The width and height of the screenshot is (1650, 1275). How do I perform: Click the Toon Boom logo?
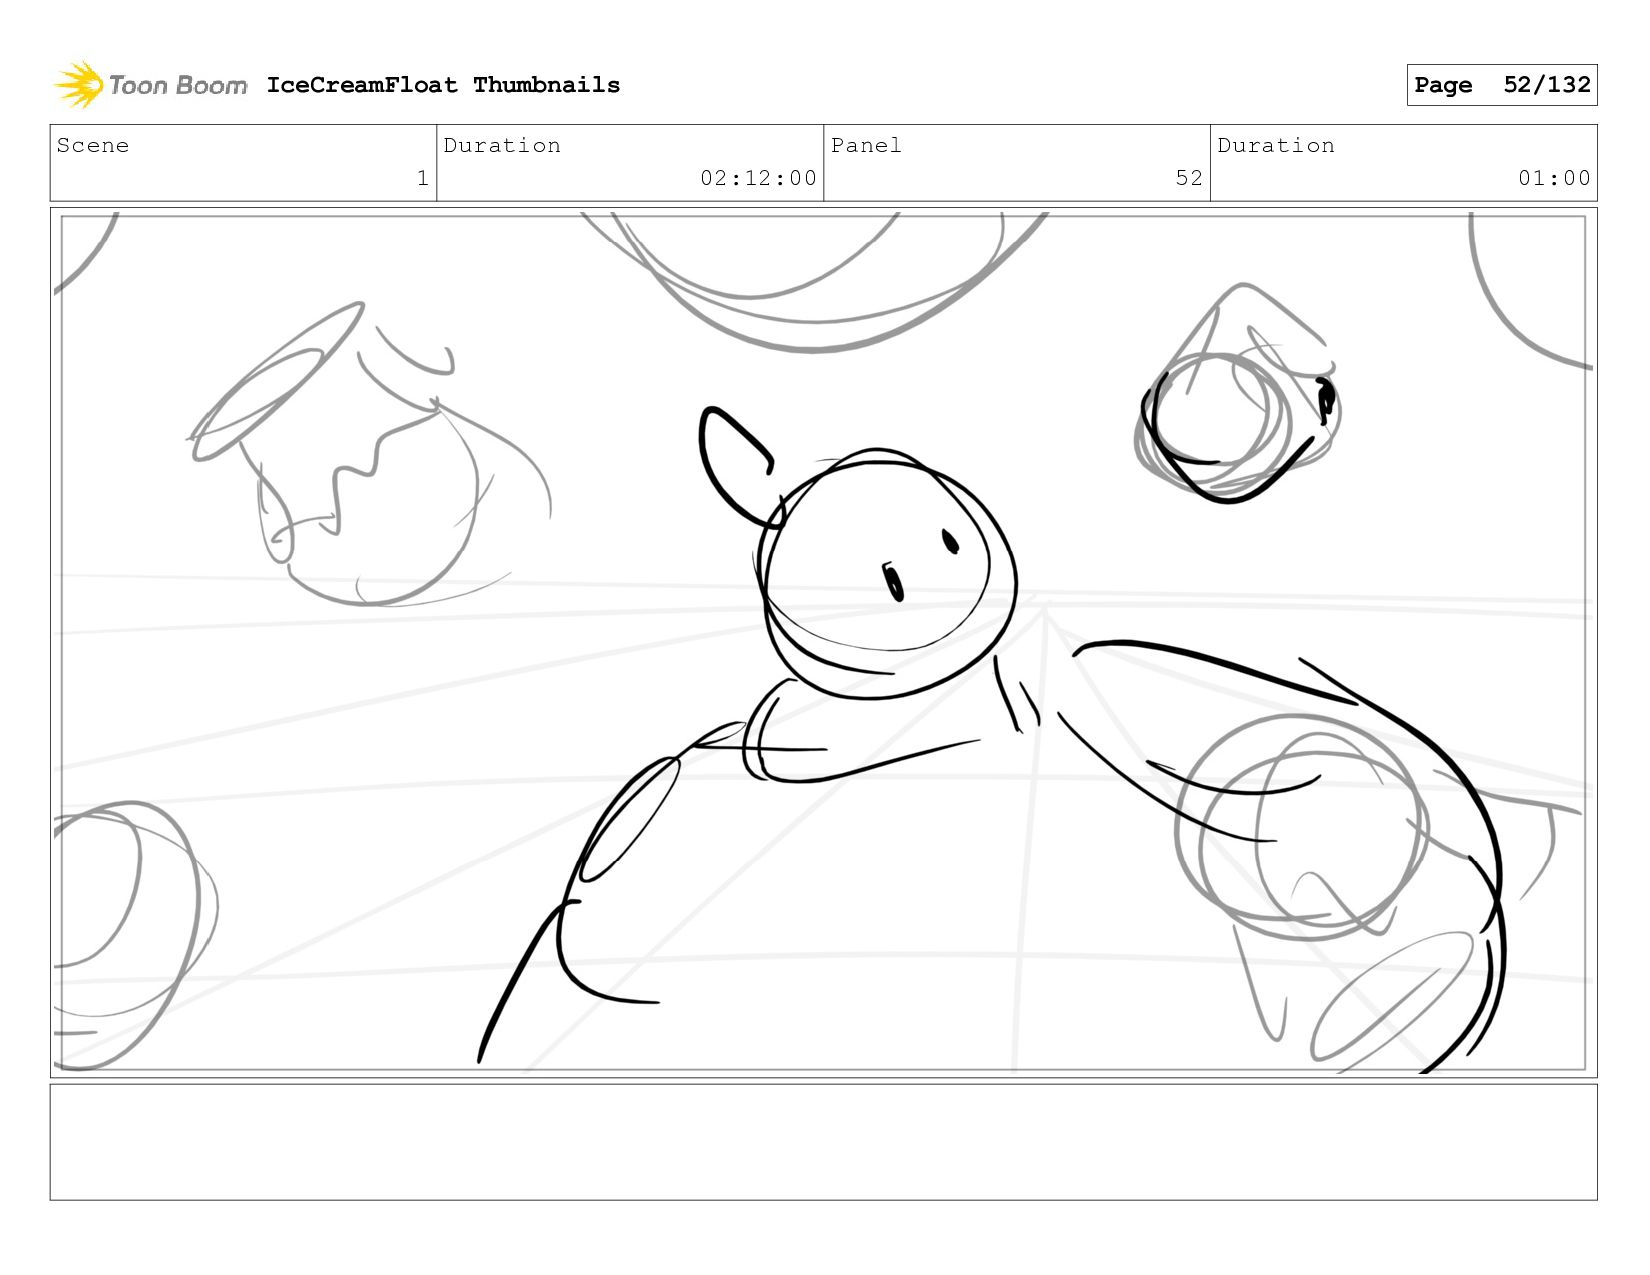(x=150, y=85)
